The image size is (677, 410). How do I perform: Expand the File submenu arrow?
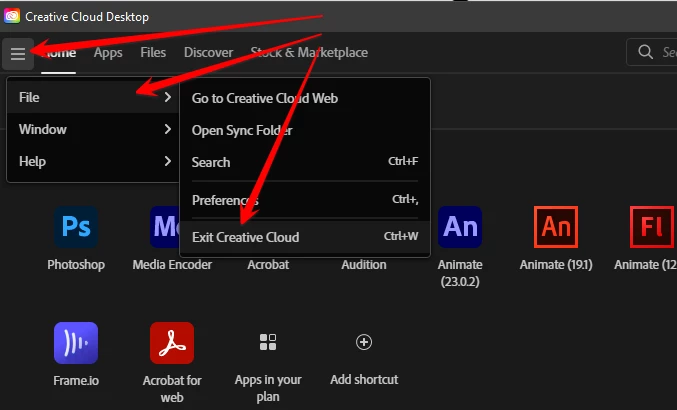pos(168,97)
